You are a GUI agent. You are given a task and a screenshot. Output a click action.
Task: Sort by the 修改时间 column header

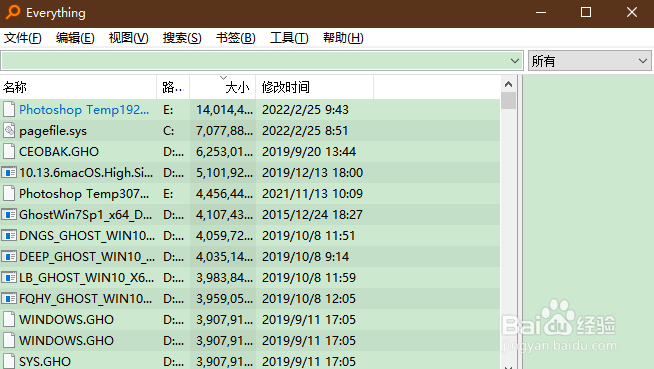coord(314,87)
